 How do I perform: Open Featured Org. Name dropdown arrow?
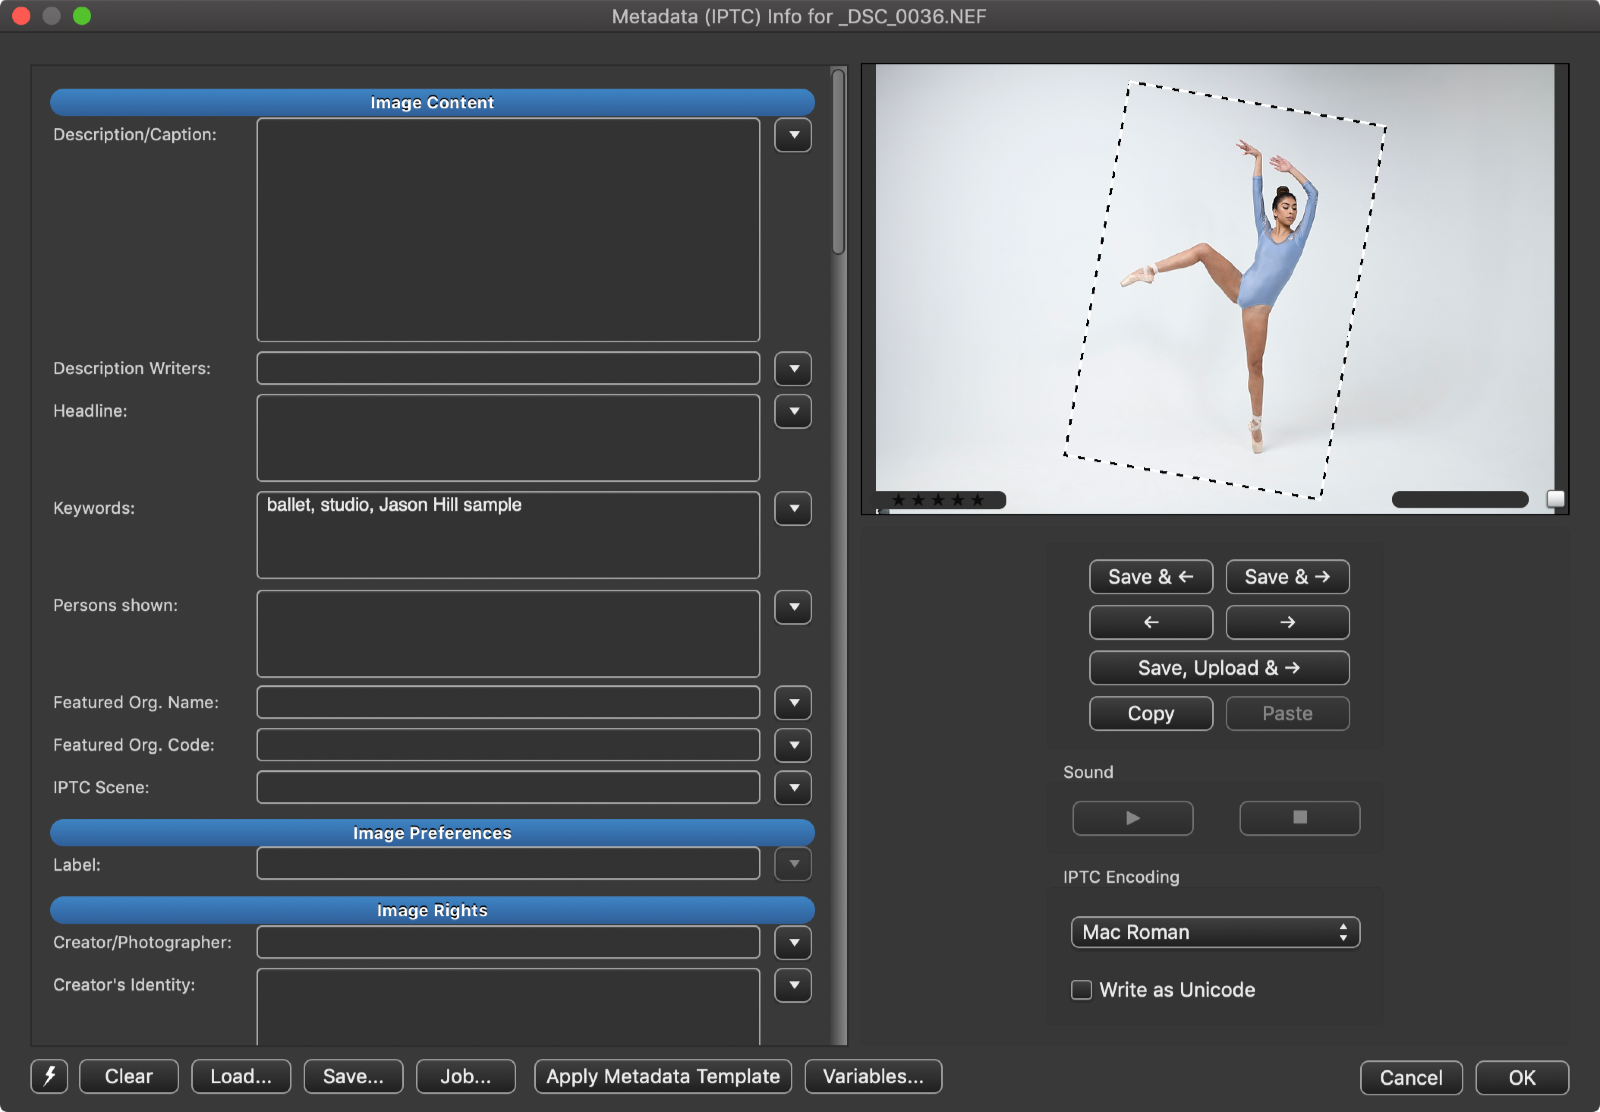[x=793, y=703]
